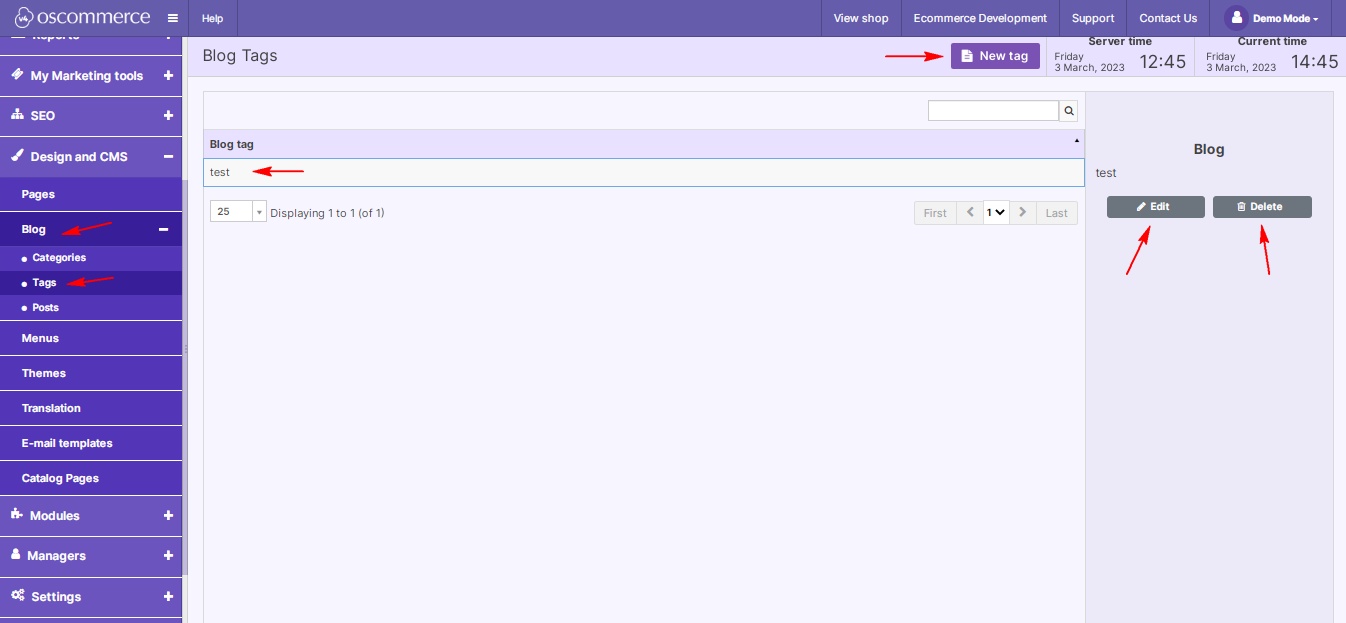Open the Blog menu item

[x=91, y=229]
